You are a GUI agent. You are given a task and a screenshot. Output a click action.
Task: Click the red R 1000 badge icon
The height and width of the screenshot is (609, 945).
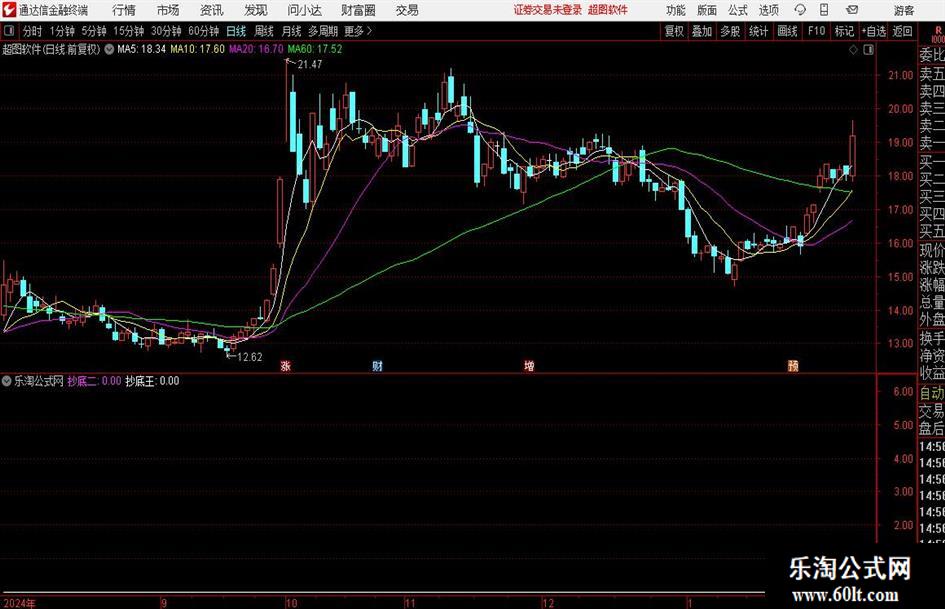(938, 34)
